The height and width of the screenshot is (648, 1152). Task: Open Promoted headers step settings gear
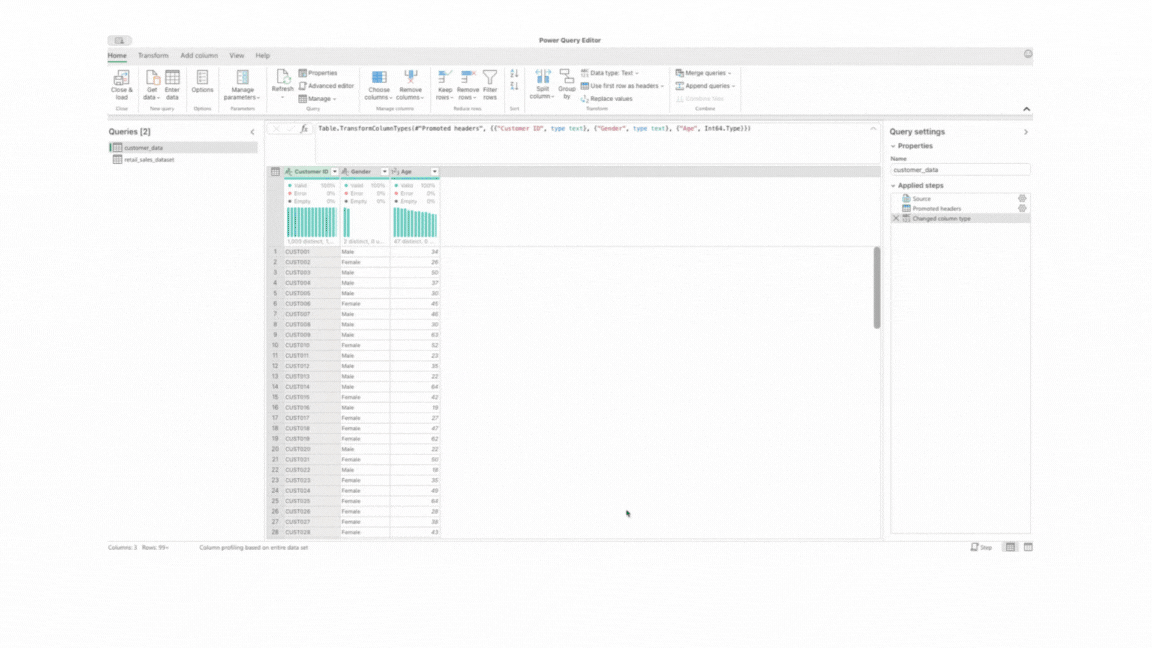(x=1022, y=209)
